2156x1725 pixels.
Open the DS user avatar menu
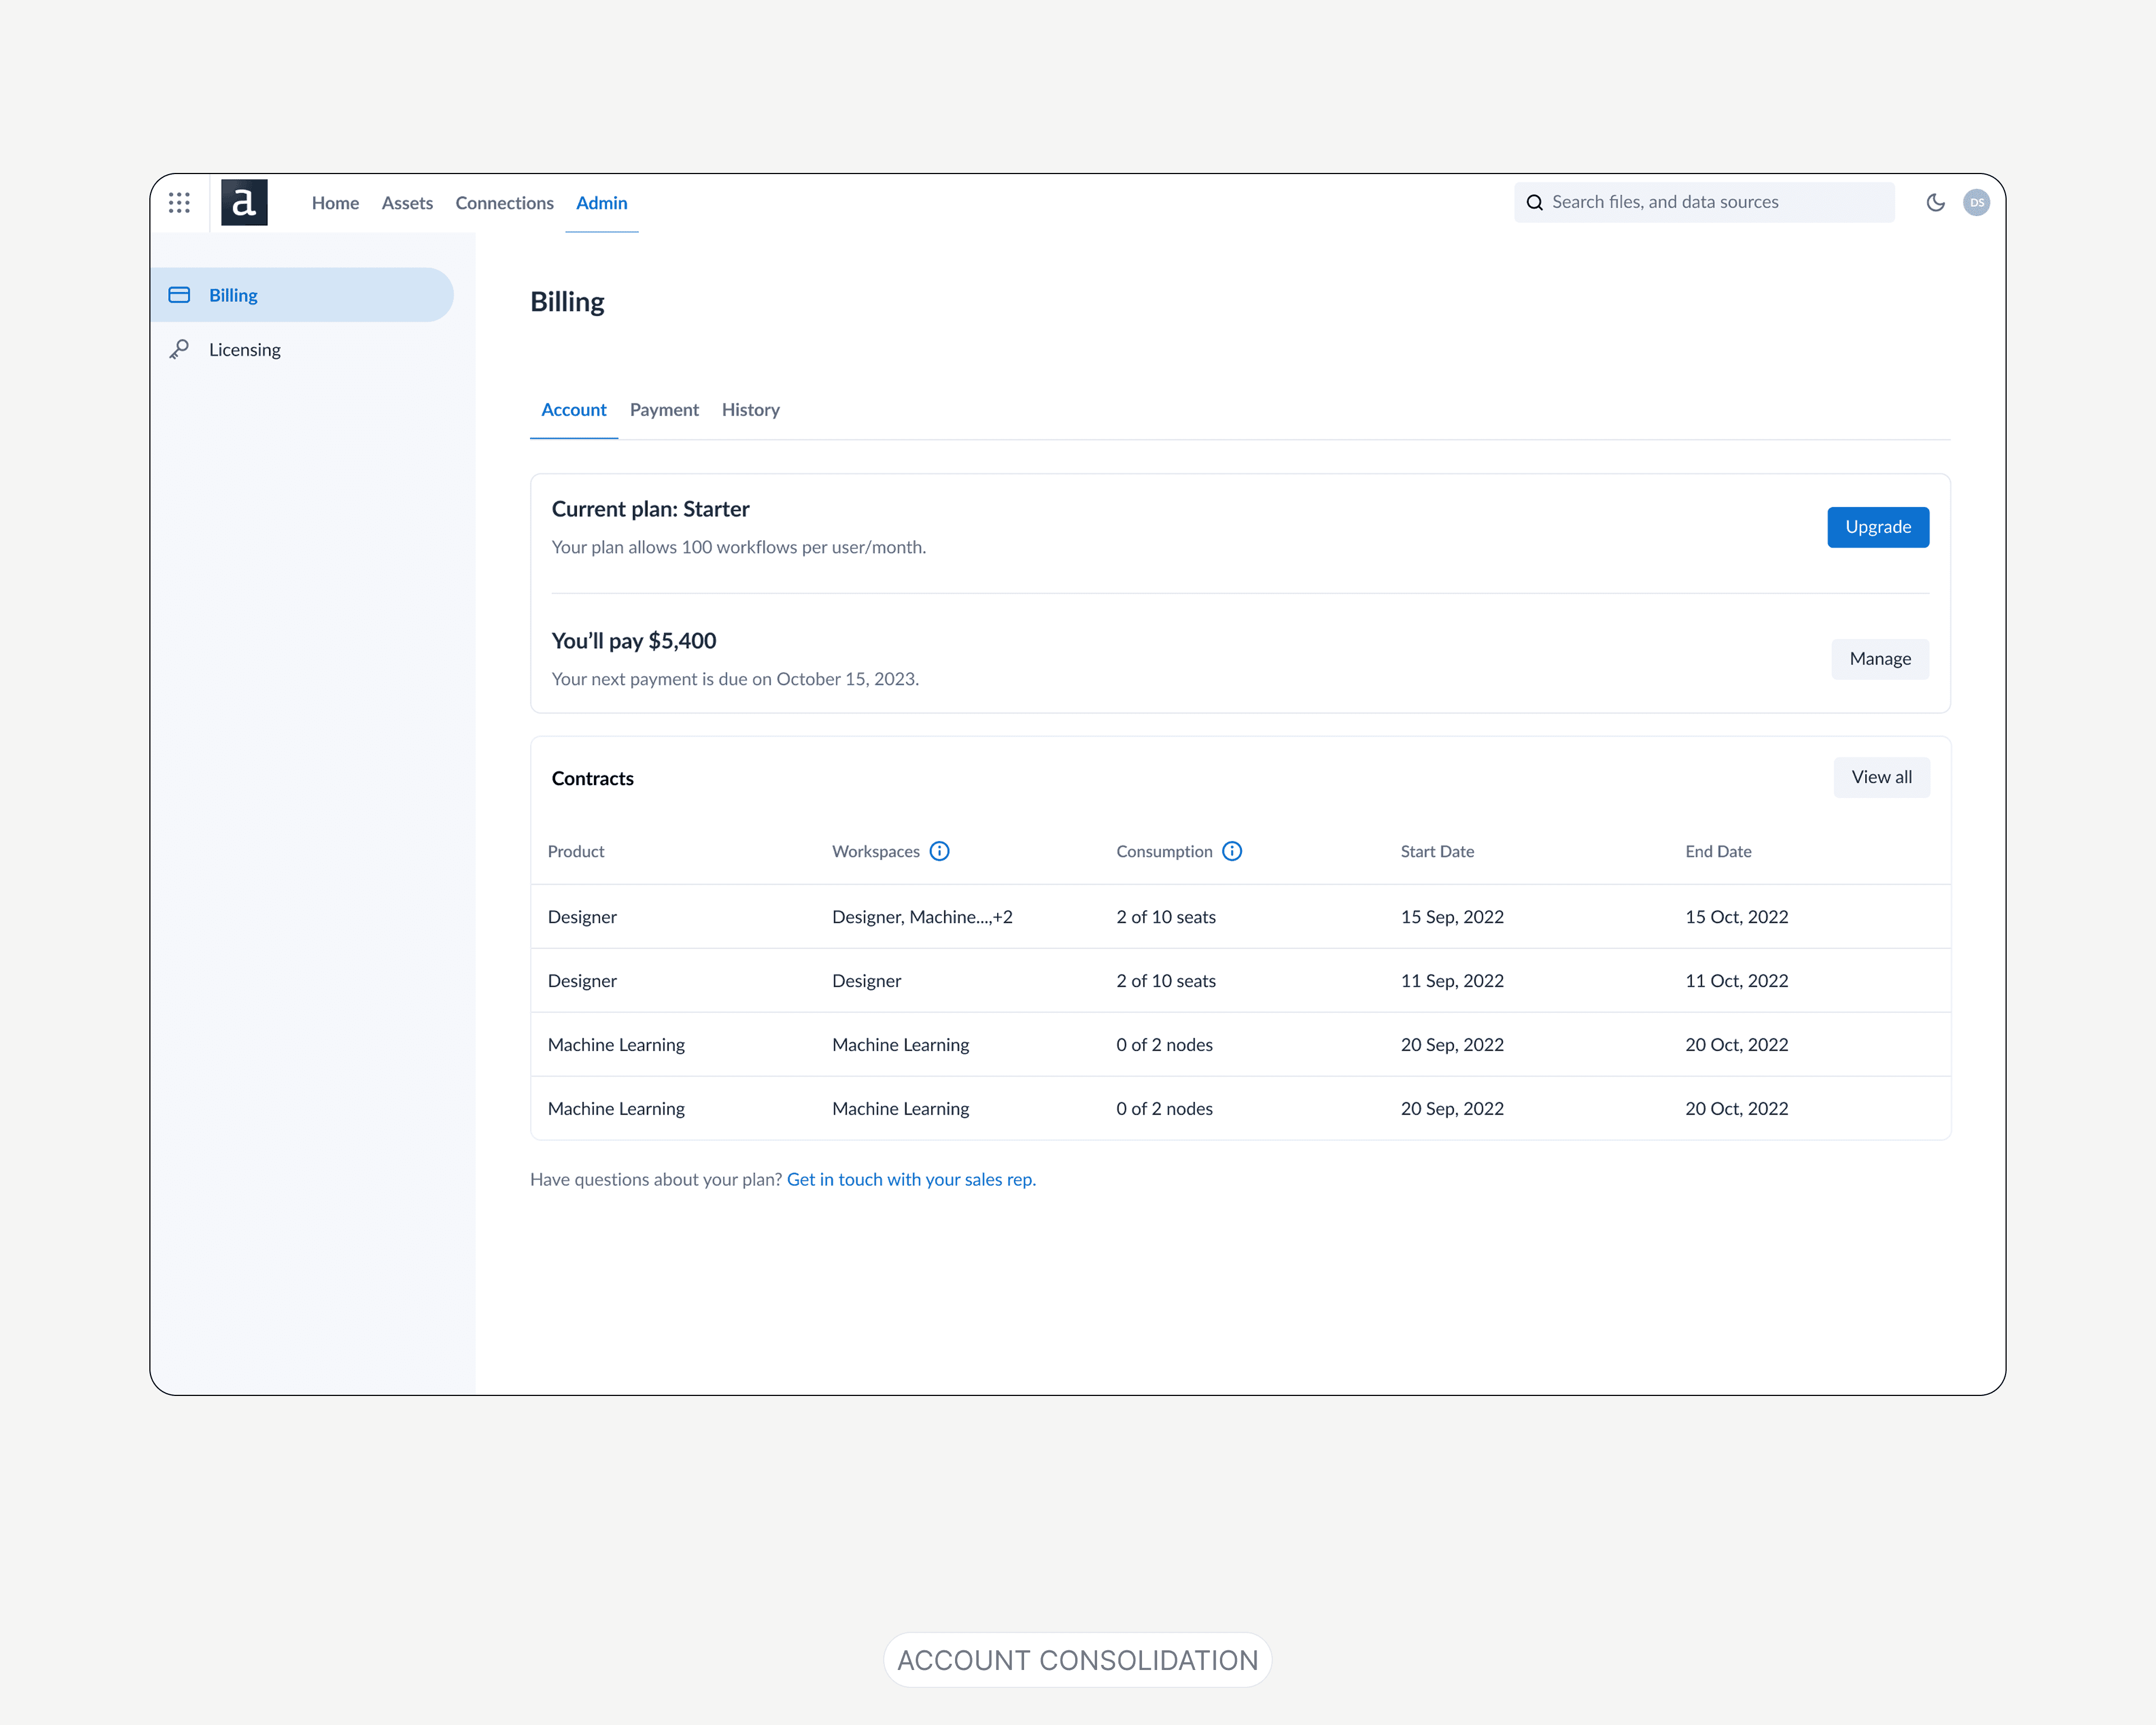(x=1976, y=203)
